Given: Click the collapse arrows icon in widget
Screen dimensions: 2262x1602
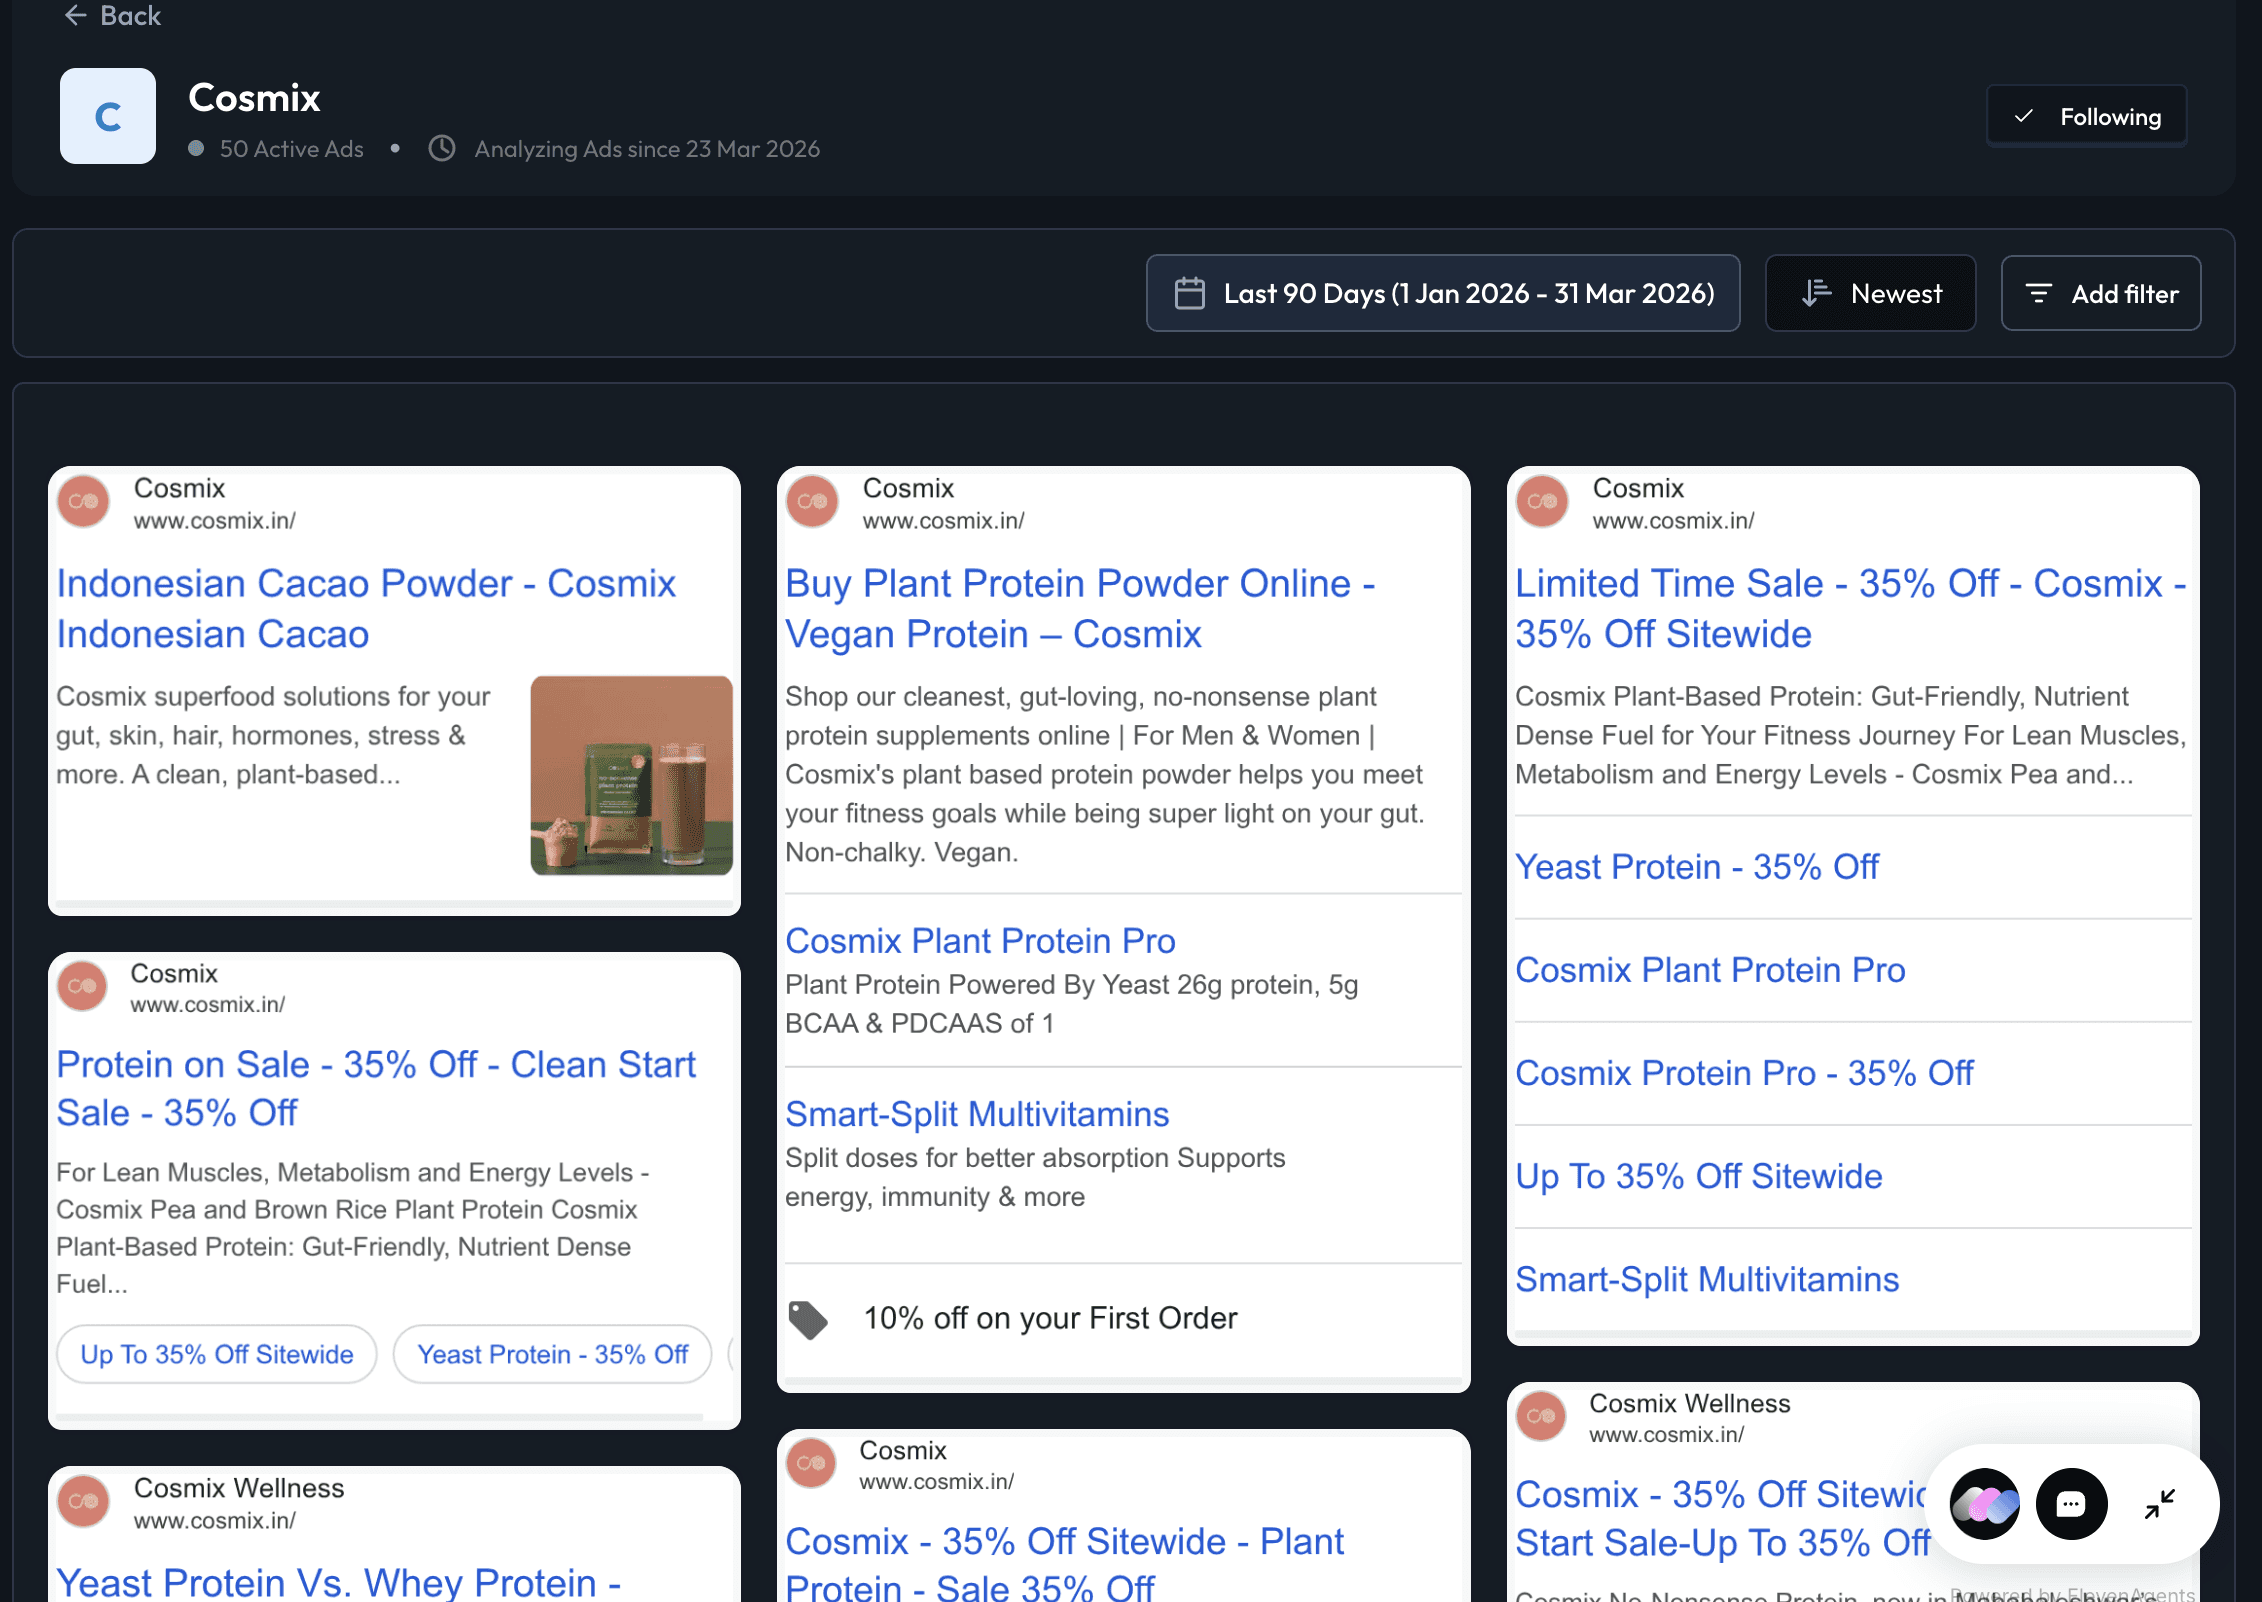Looking at the screenshot, I should tap(2159, 1503).
